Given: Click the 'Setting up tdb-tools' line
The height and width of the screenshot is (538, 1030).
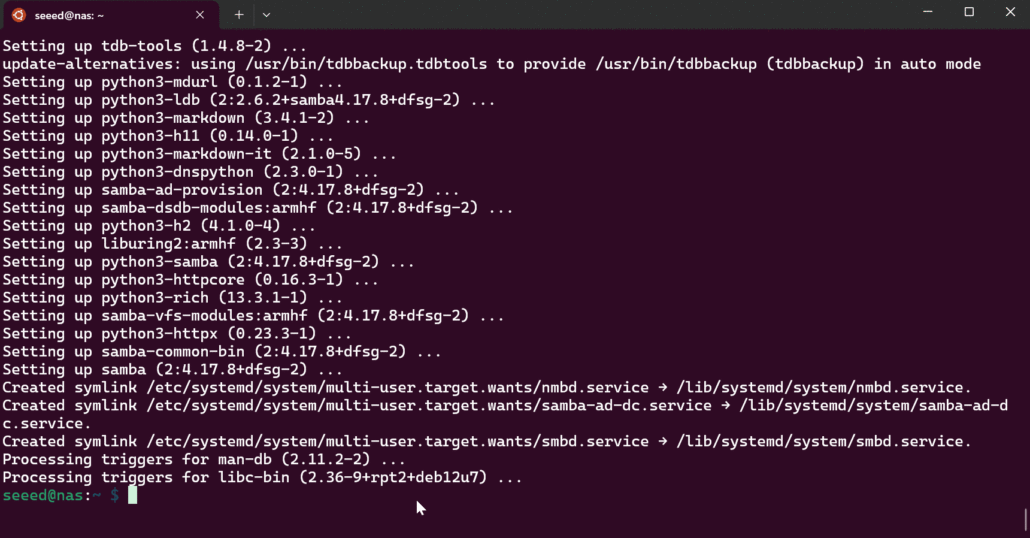Looking at the screenshot, I should click(x=154, y=46).
